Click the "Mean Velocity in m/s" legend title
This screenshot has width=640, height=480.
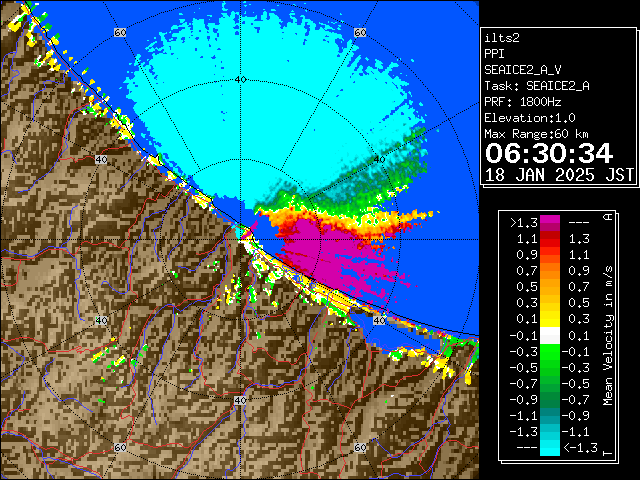point(608,336)
